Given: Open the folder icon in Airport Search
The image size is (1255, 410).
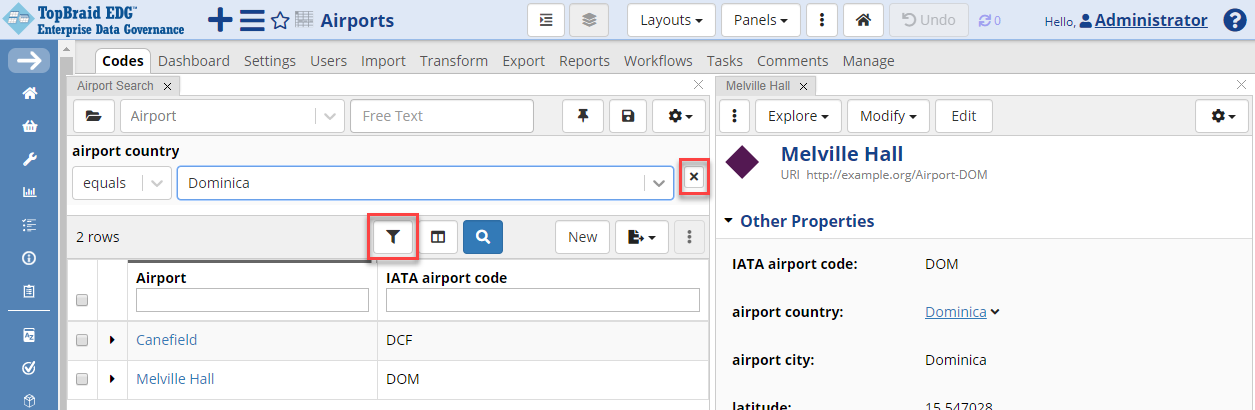Looking at the screenshot, I should click(x=93, y=116).
